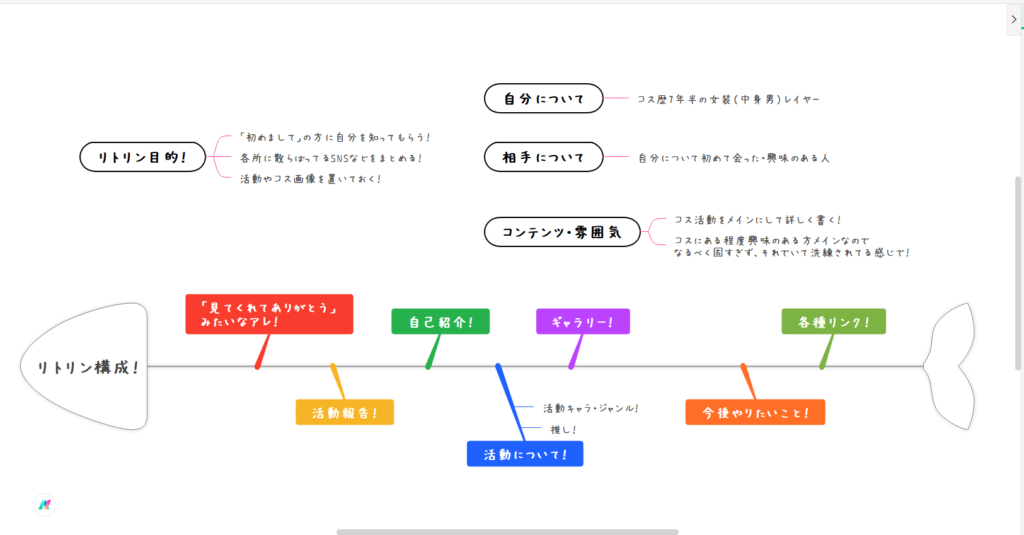Click the 活動キャラ・ジャンル! subtopic
Viewport: 1024px width, 535px height.
pyautogui.click(x=590, y=408)
